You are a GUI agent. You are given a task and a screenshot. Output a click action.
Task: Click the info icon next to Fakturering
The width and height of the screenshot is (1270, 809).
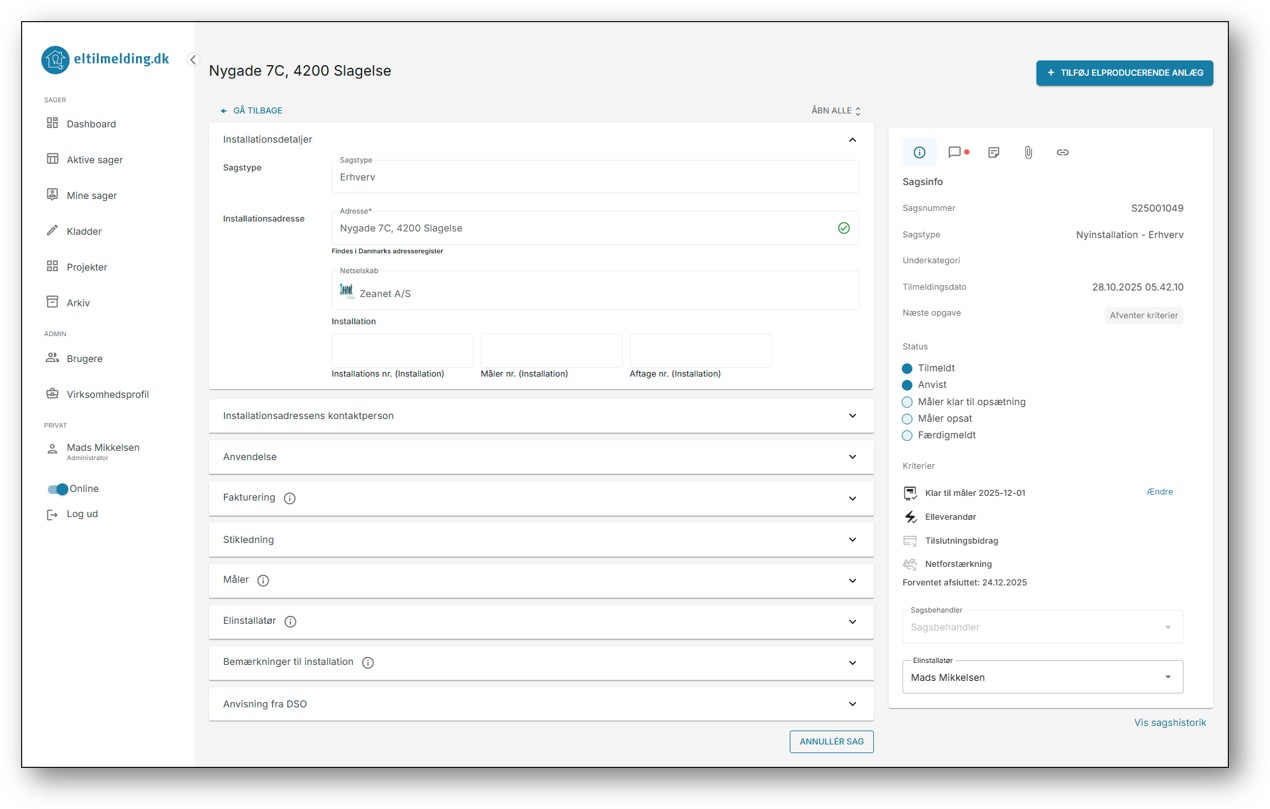pos(290,499)
